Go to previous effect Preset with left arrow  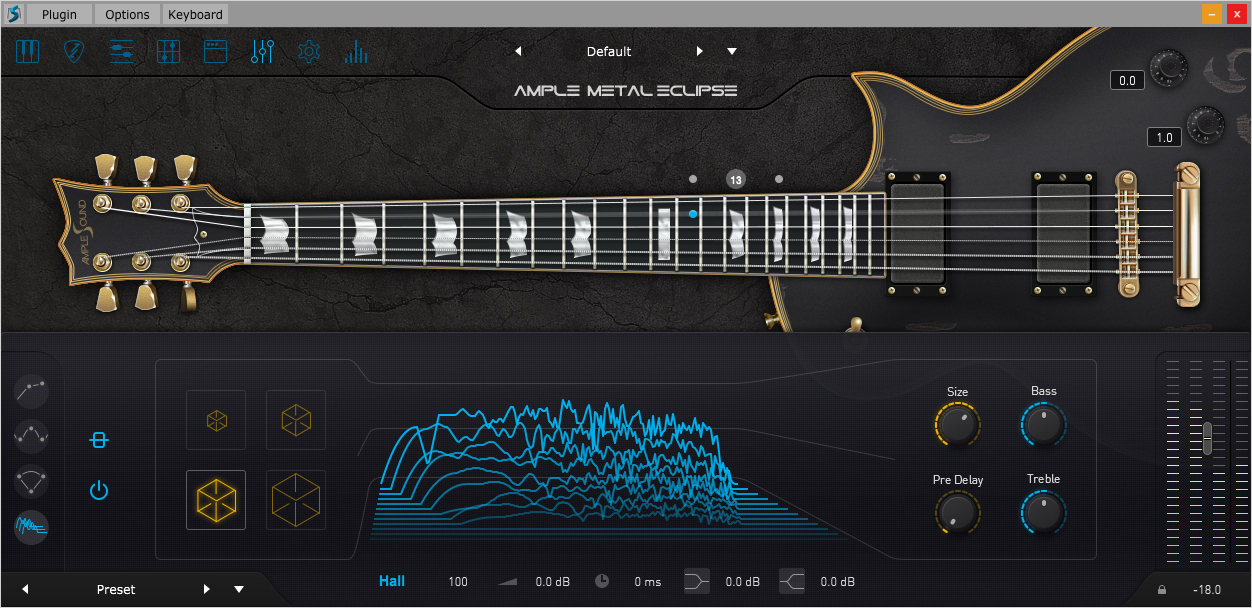click(x=25, y=589)
